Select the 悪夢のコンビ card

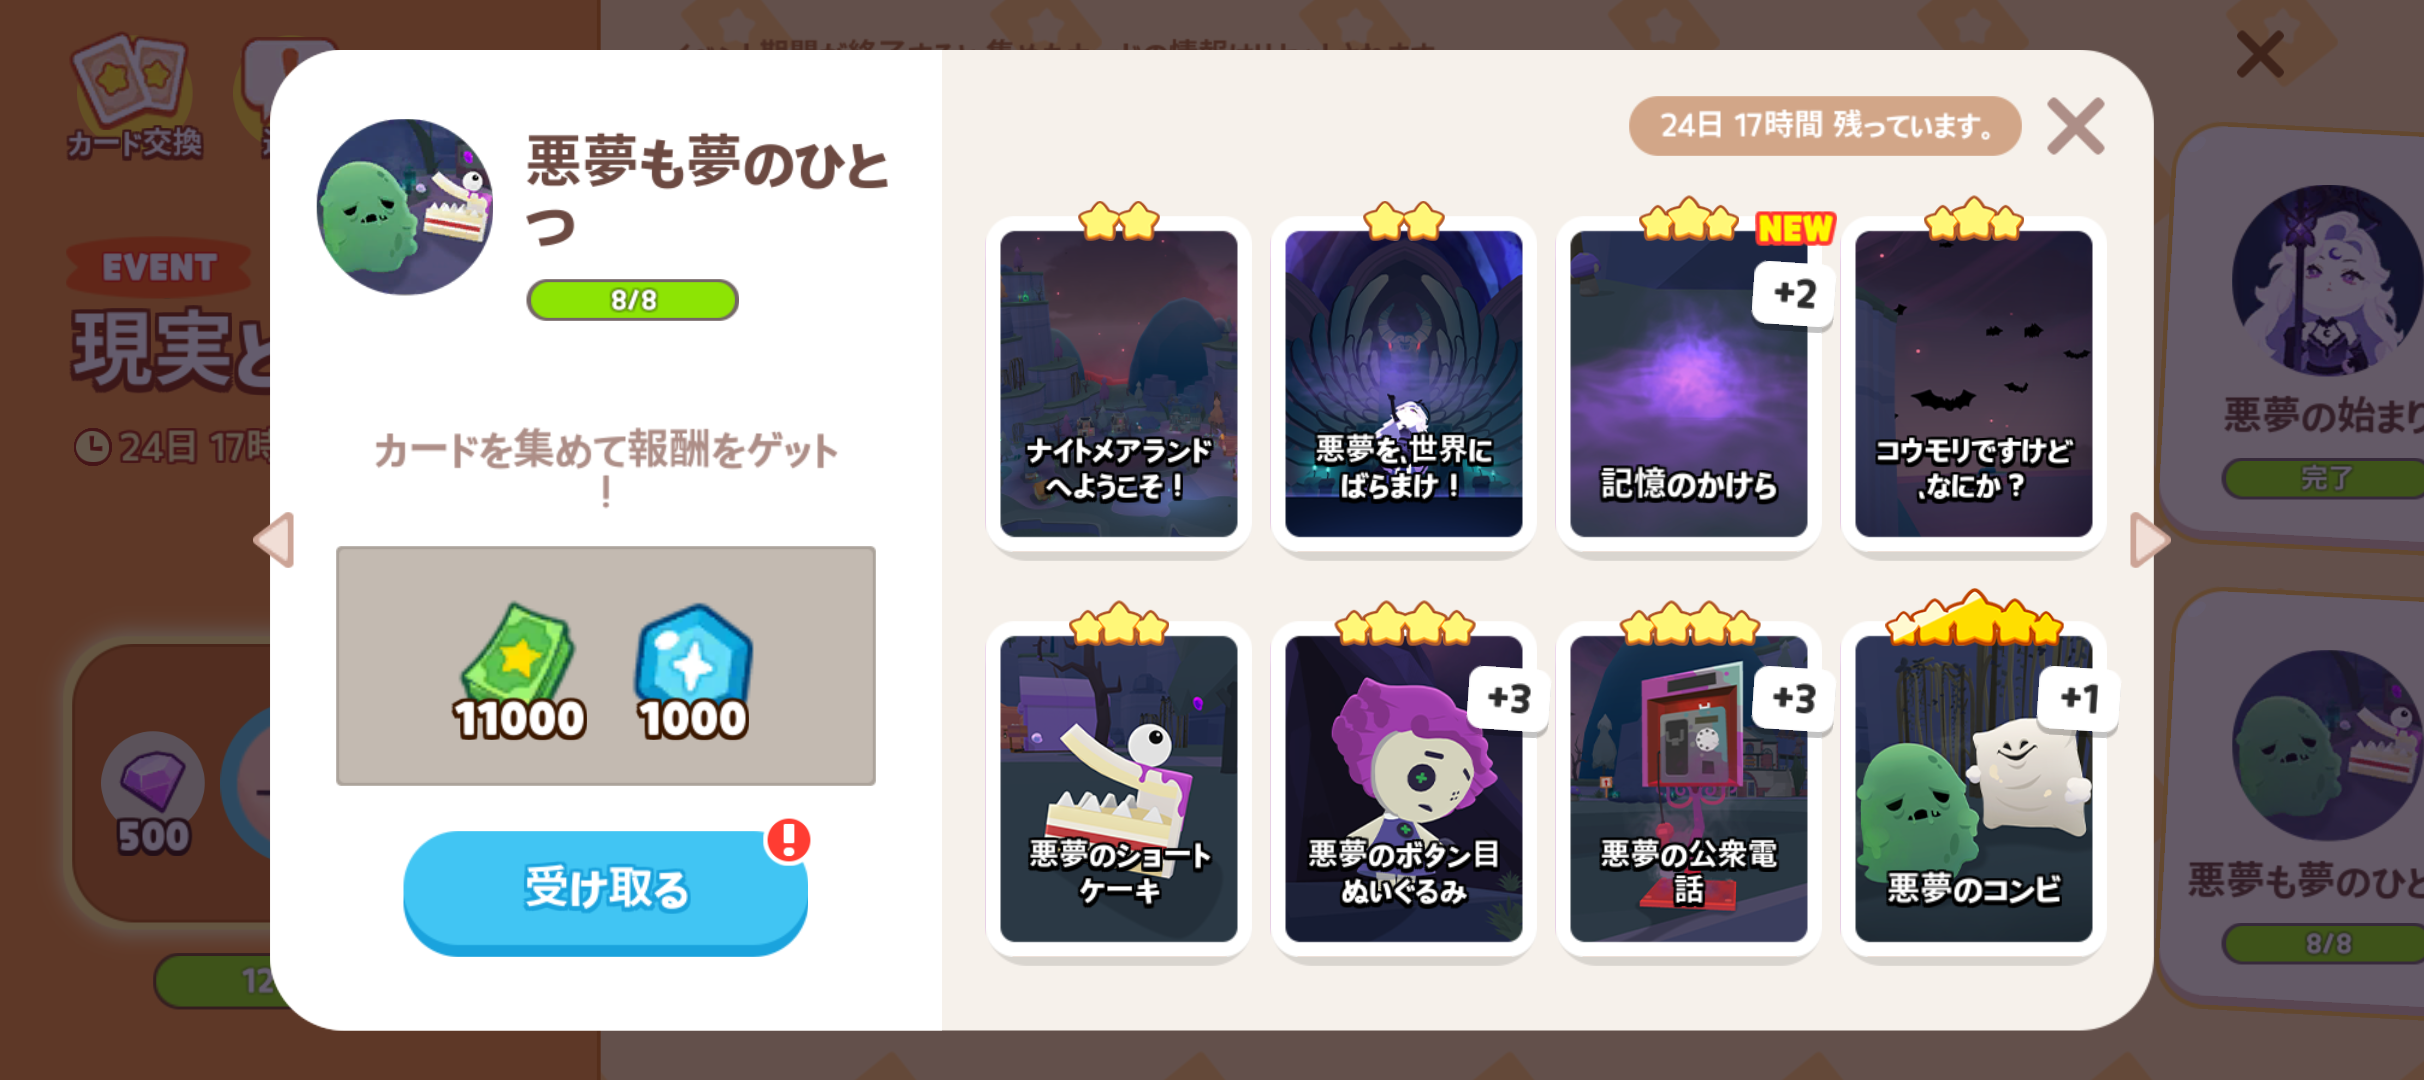[1973, 789]
